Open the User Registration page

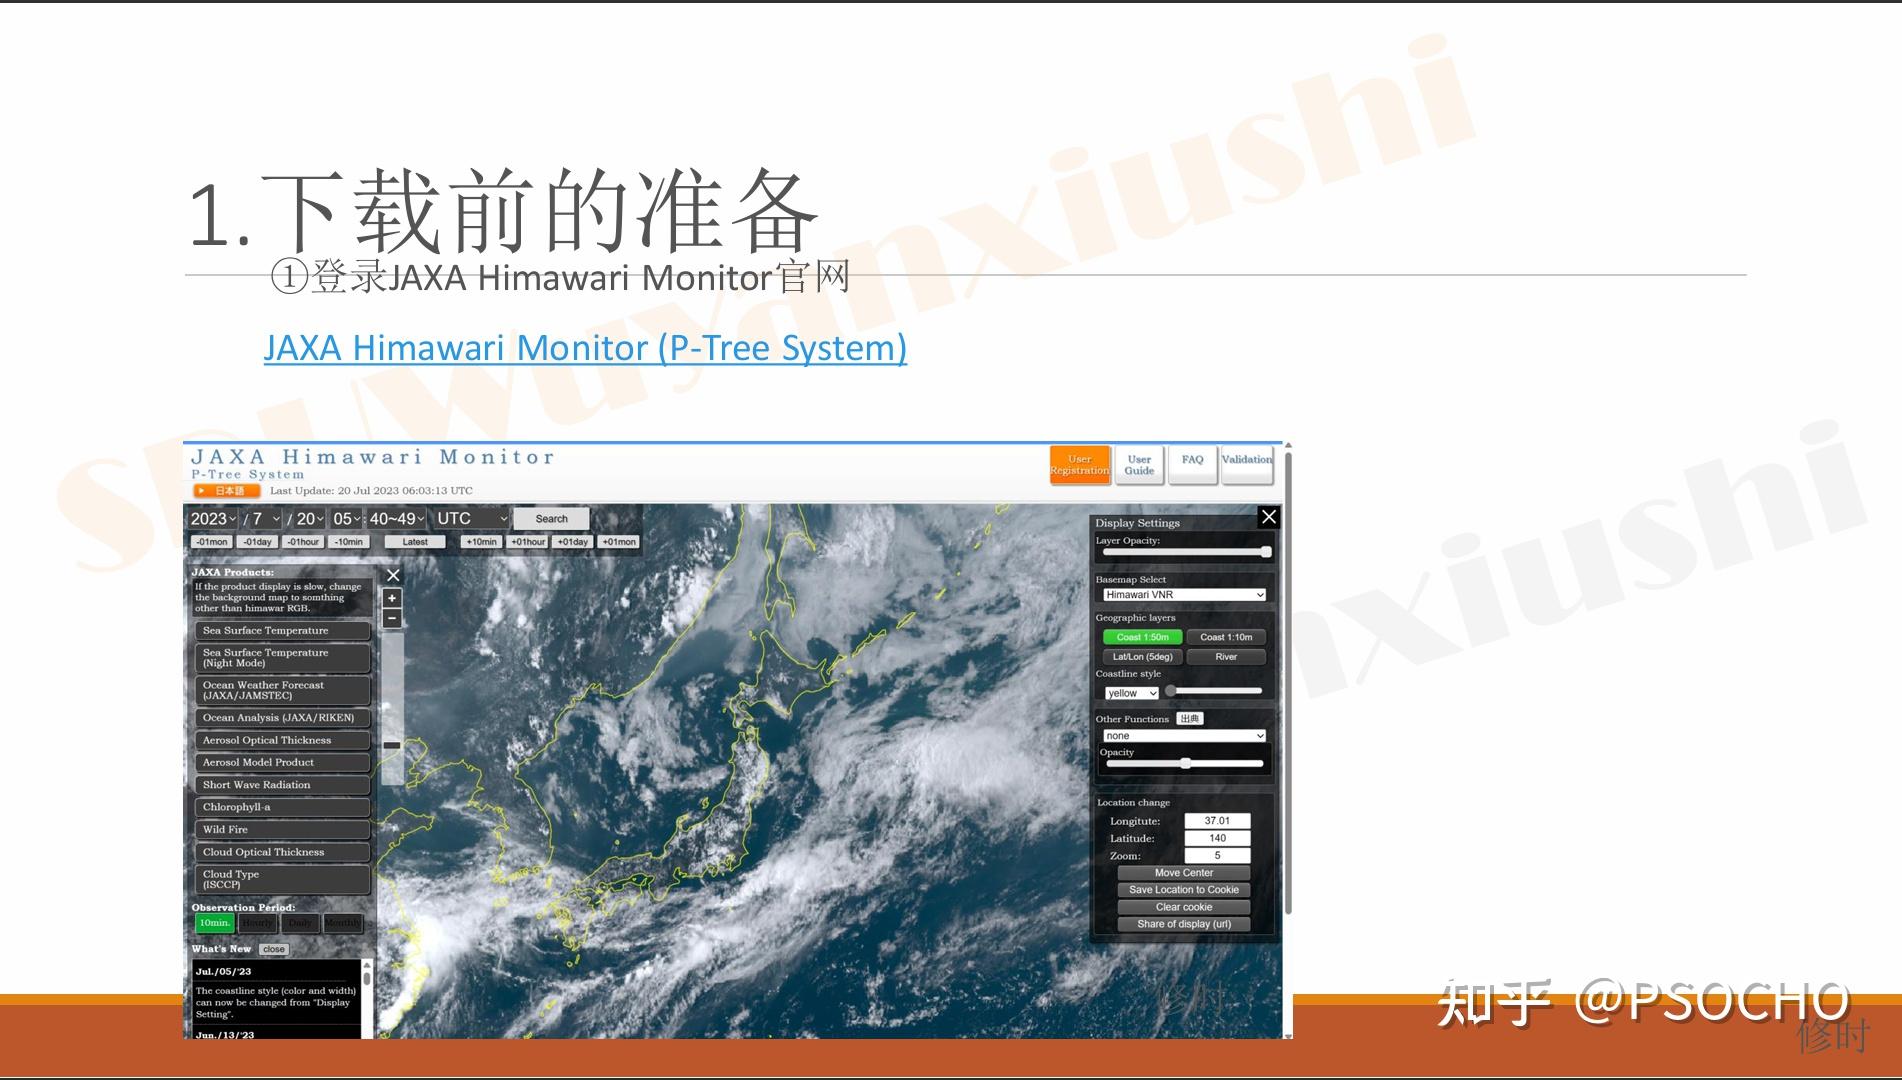(x=1079, y=464)
